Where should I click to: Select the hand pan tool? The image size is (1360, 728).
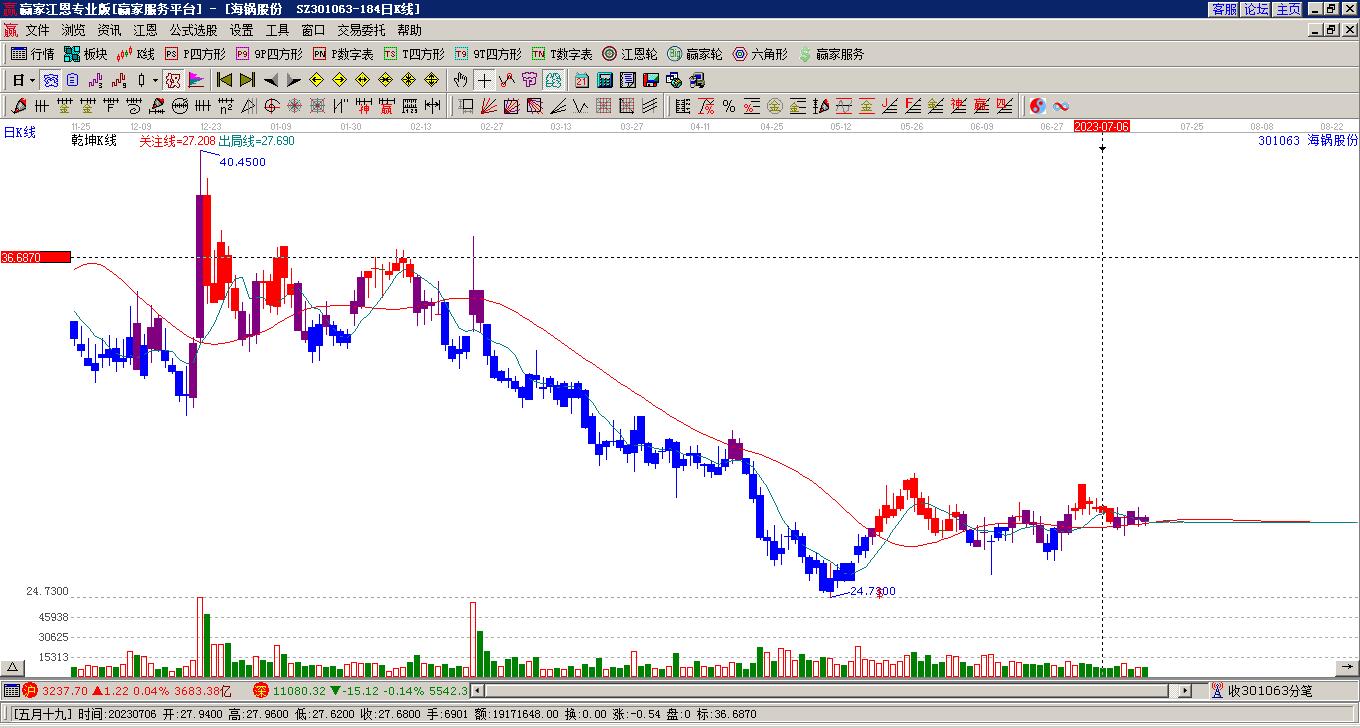point(460,80)
